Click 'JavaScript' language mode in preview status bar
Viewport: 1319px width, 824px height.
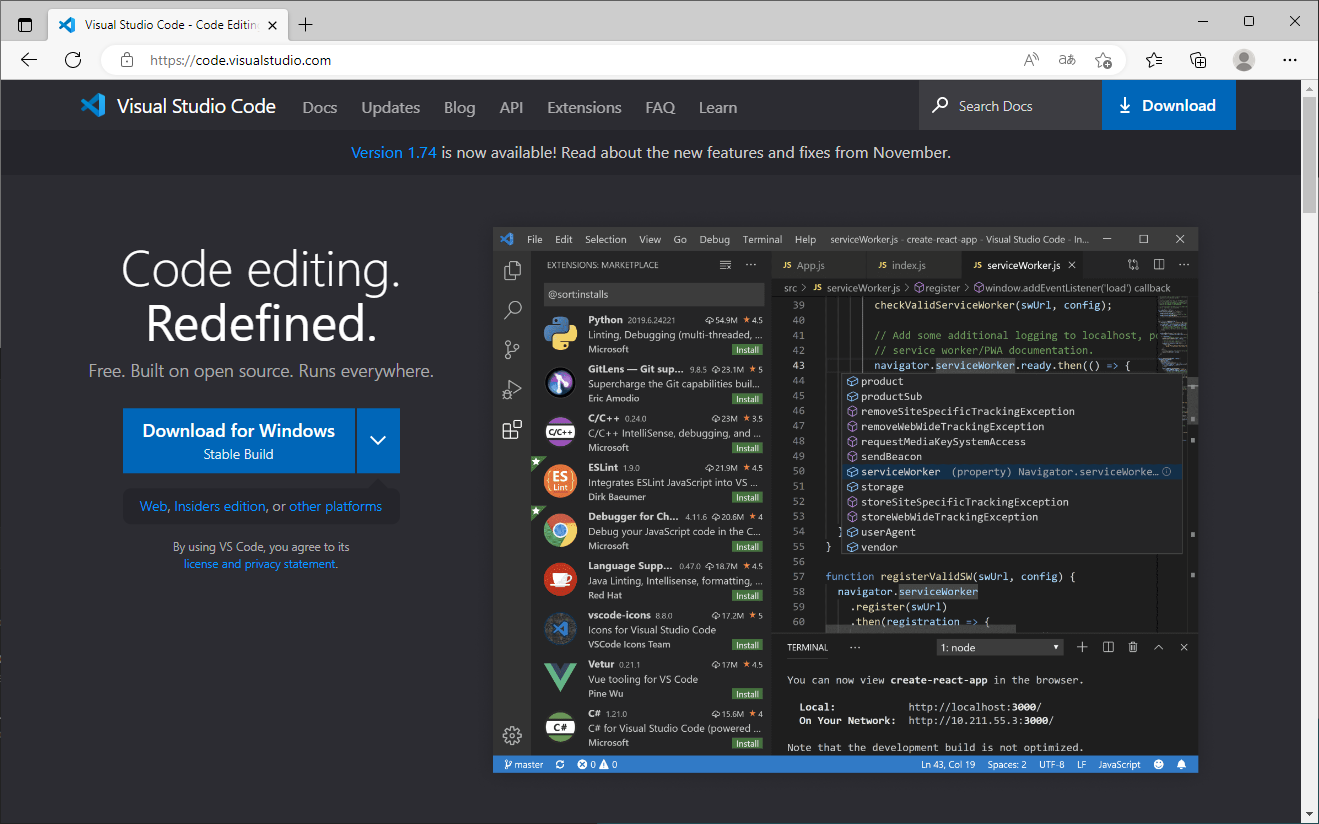[x=1119, y=764]
